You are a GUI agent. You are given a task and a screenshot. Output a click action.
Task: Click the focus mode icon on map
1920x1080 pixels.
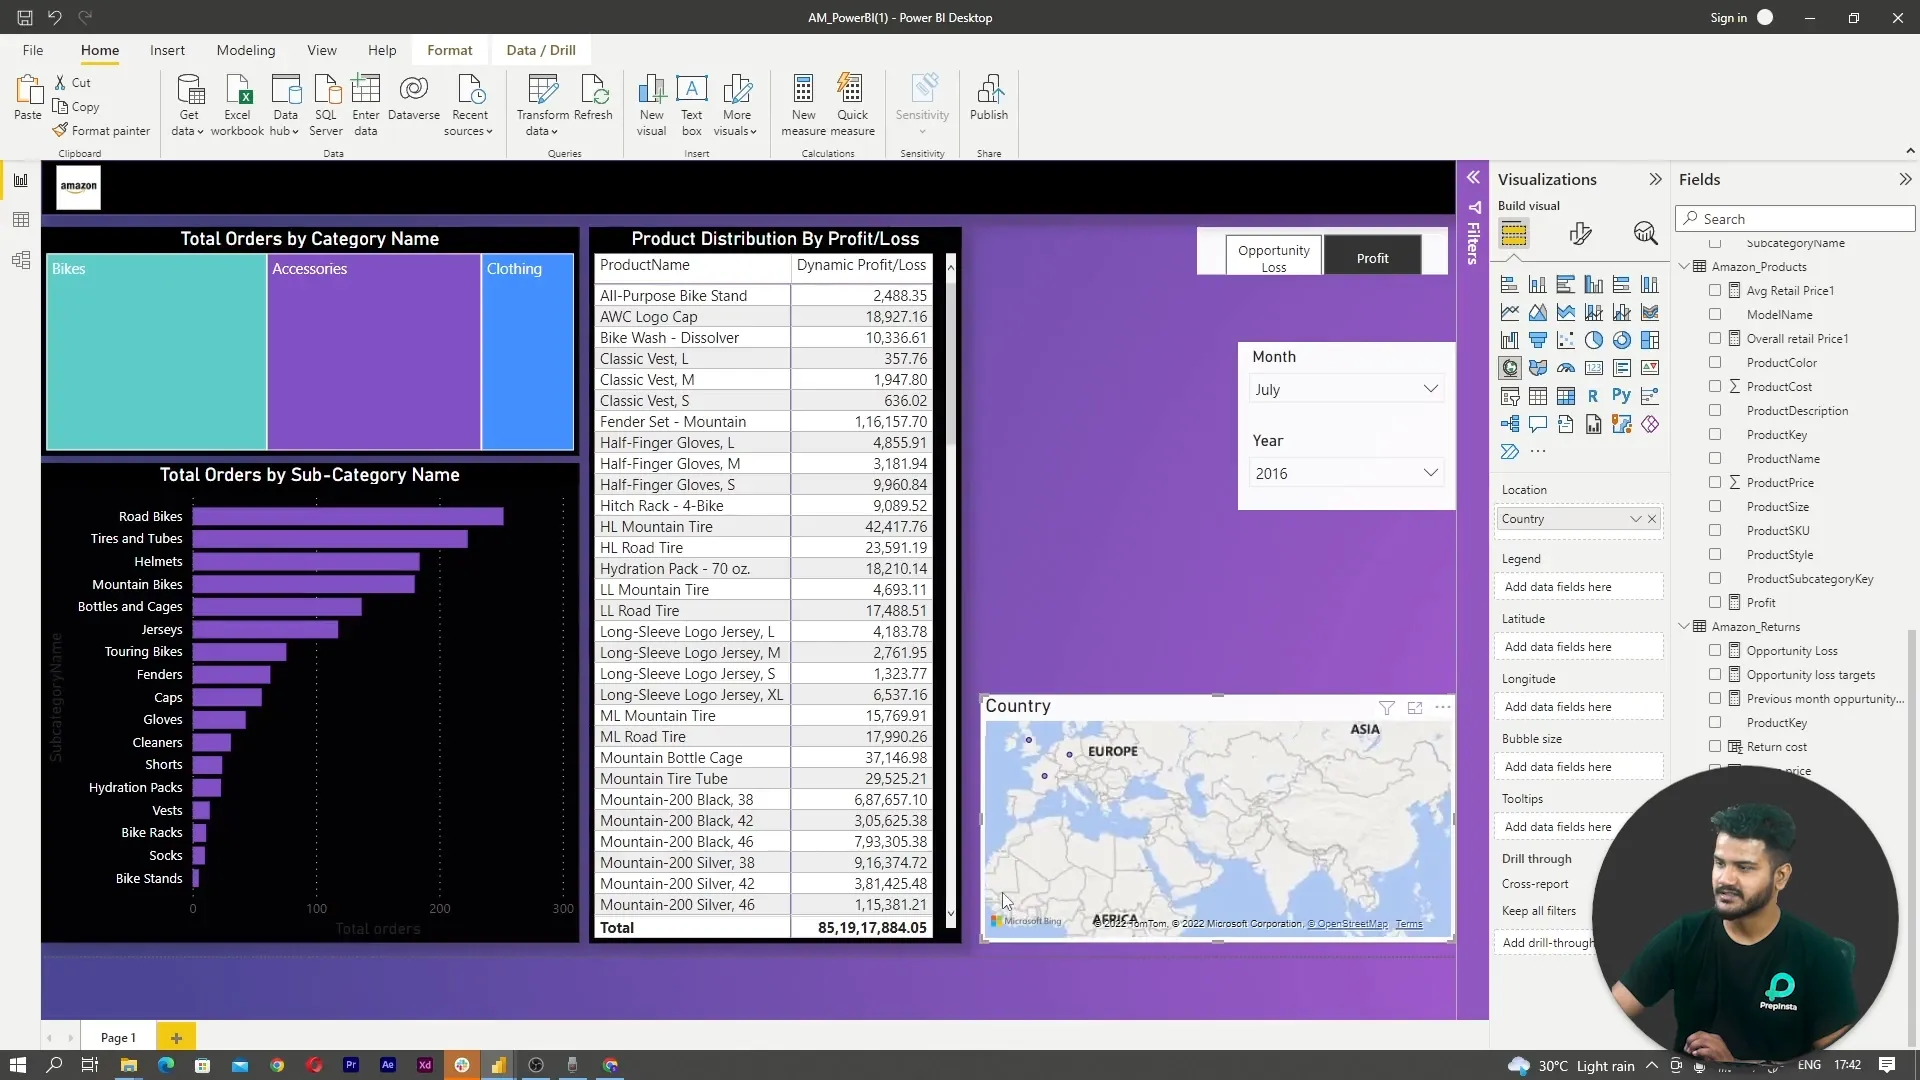[1414, 708]
